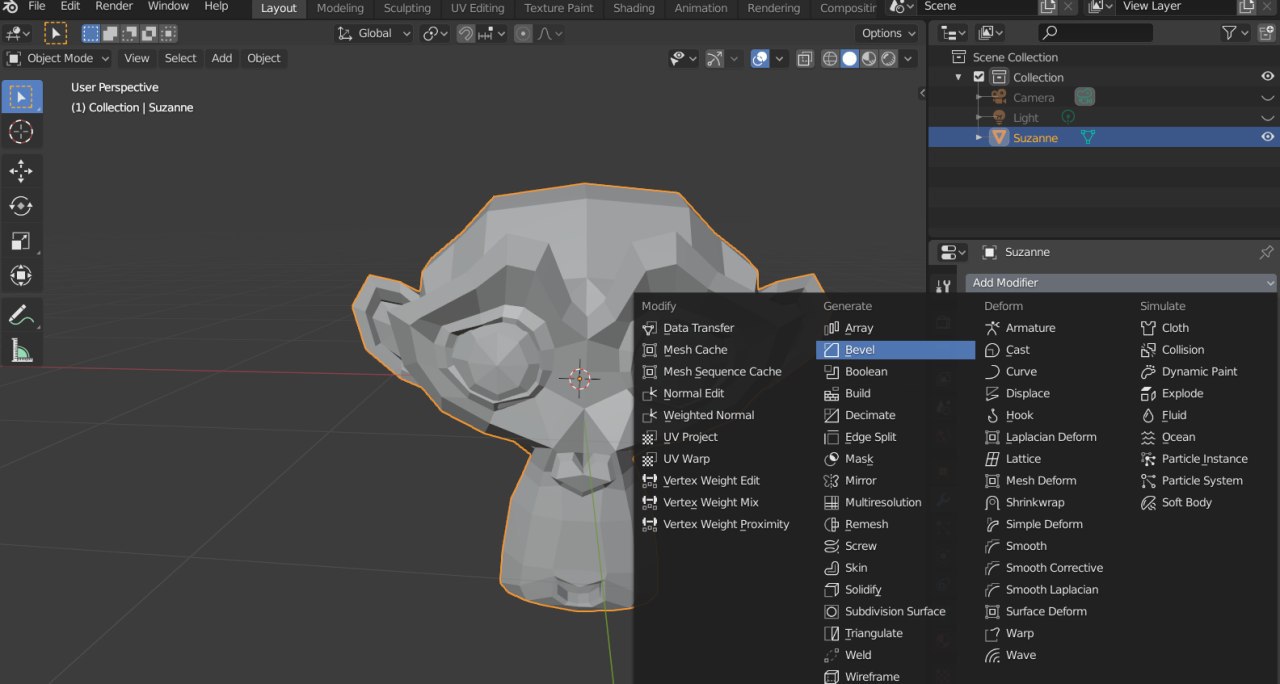This screenshot has height=684, width=1280.
Task: Pin the properties editor with pin icon
Action: pos(1266,252)
